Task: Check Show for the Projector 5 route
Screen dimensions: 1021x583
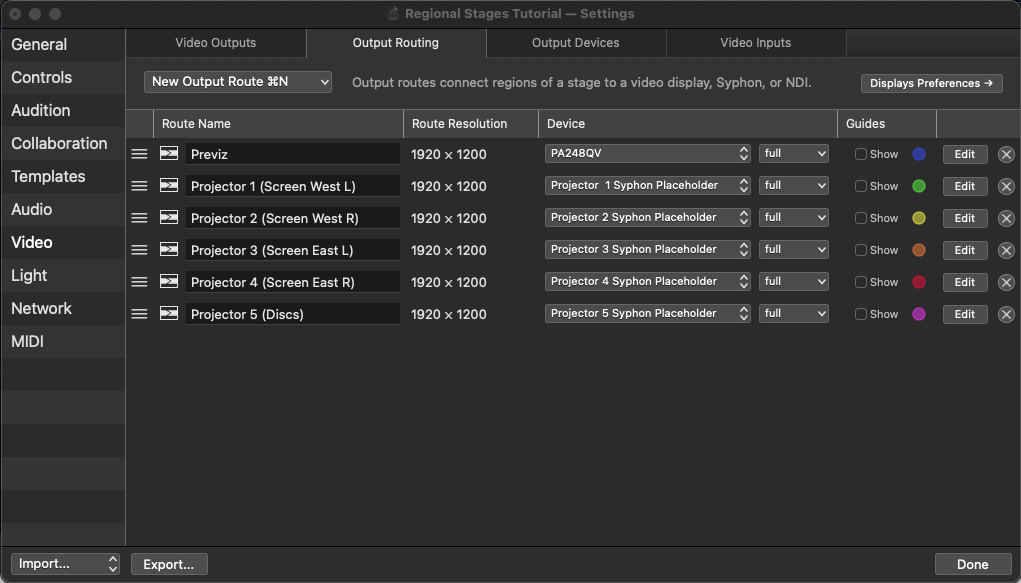Action: (x=860, y=314)
